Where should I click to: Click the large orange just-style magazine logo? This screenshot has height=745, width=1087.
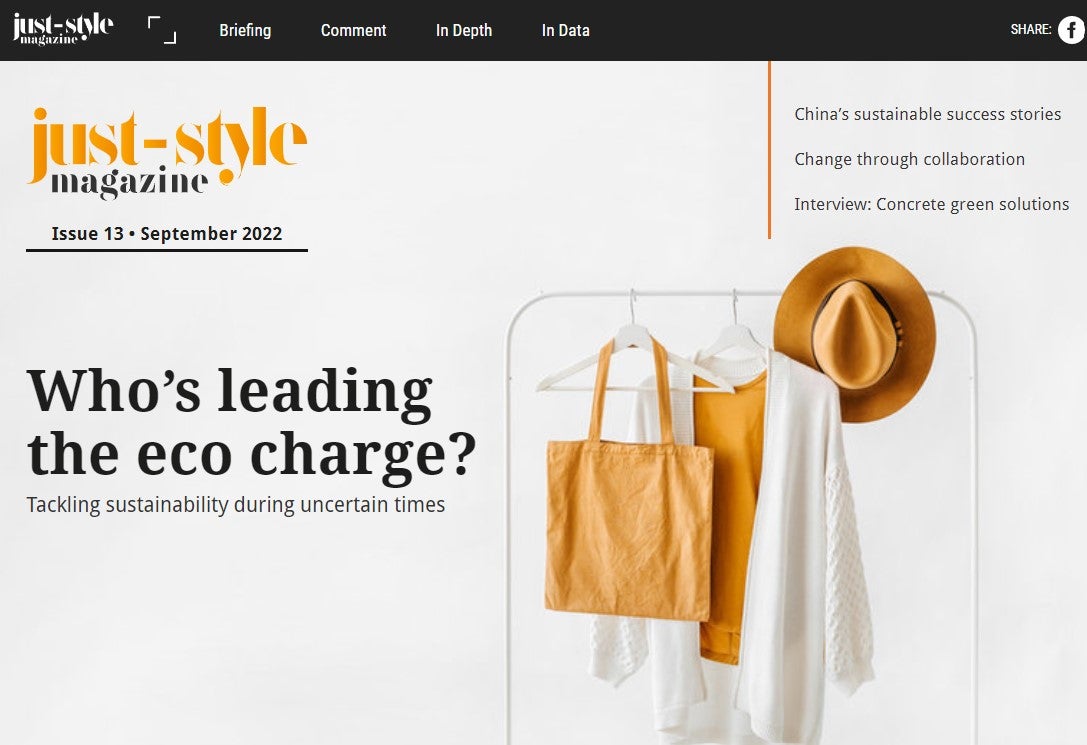coord(166,152)
